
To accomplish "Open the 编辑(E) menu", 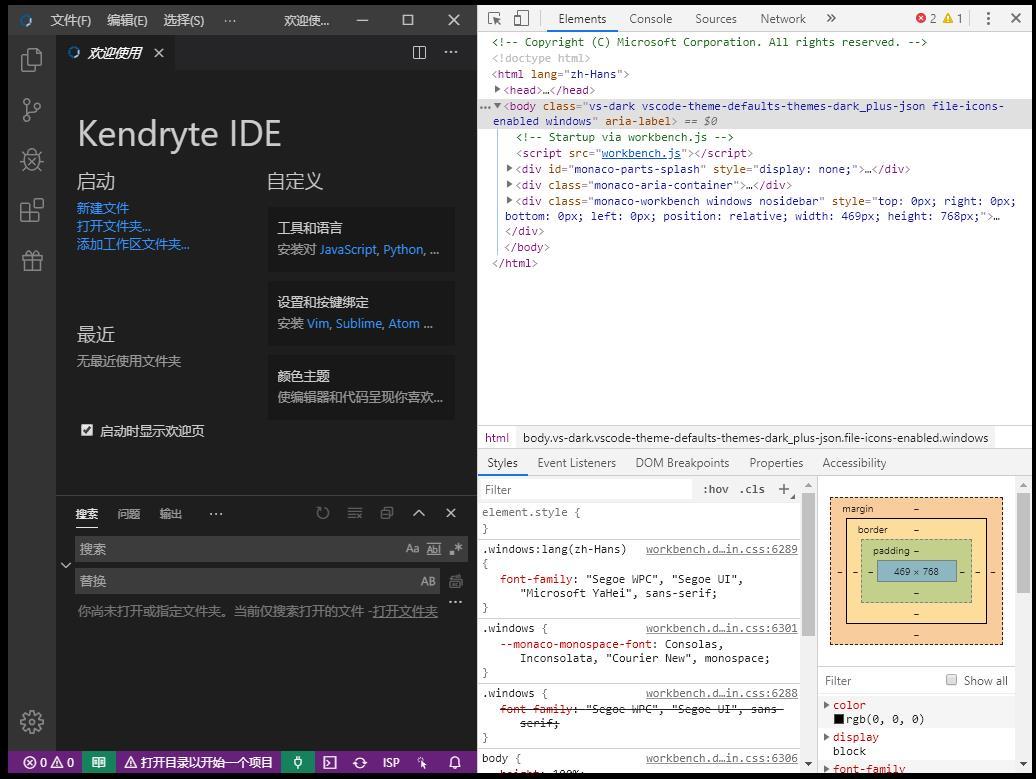I will tap(128, 20).
